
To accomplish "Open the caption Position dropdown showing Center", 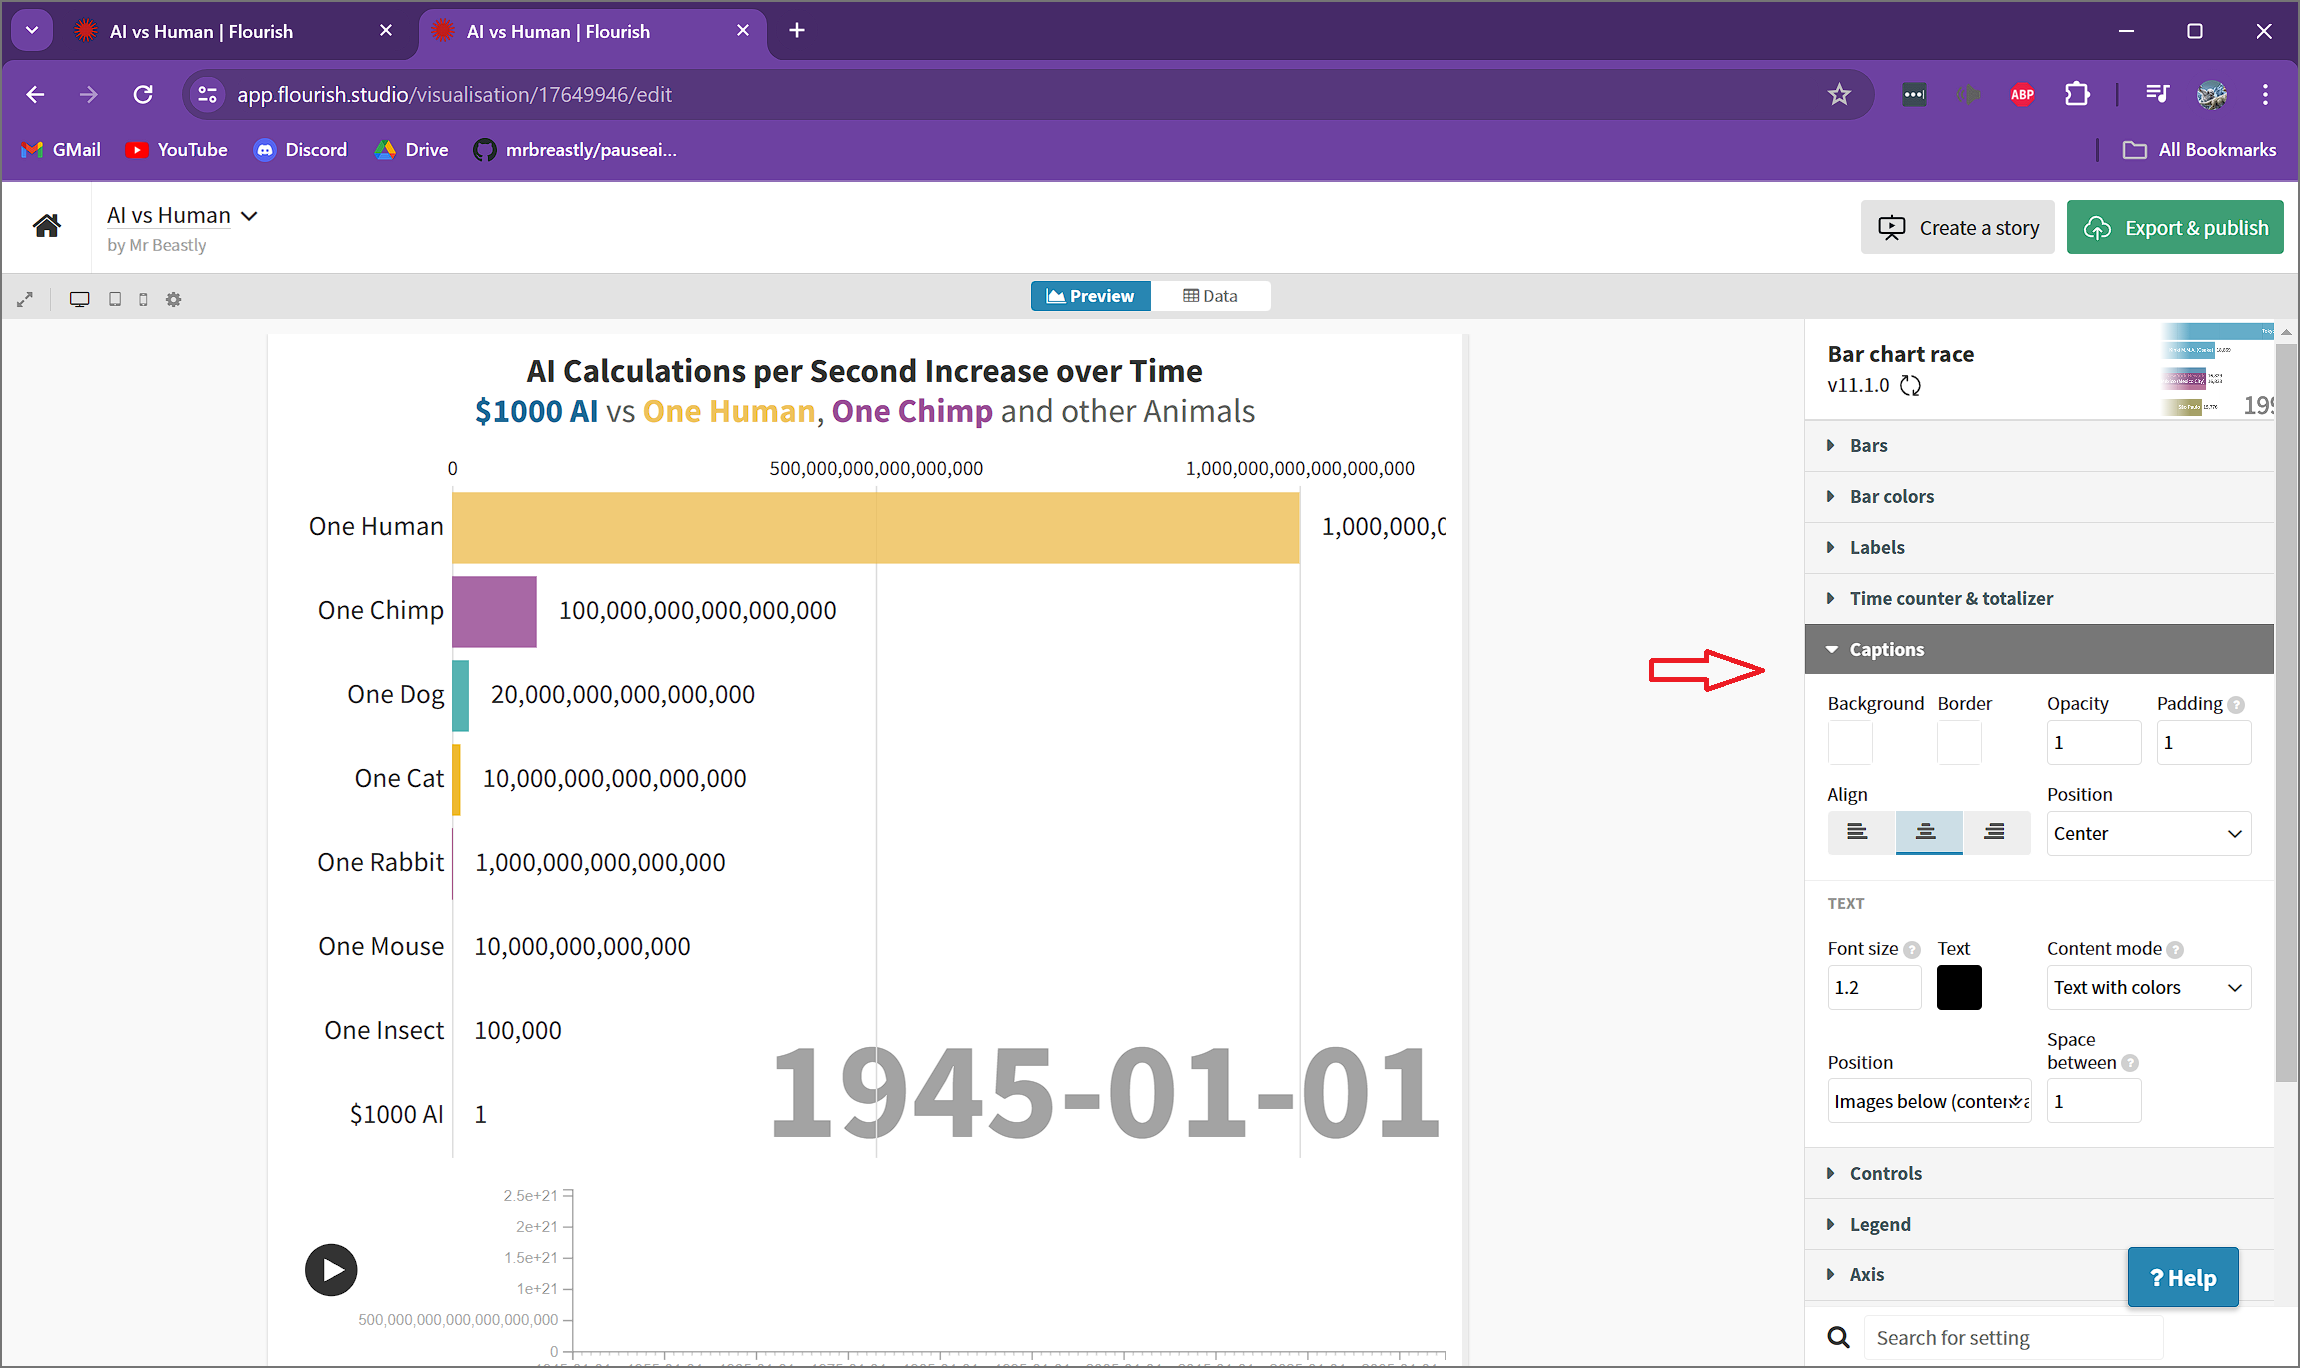I will 2148,833.
